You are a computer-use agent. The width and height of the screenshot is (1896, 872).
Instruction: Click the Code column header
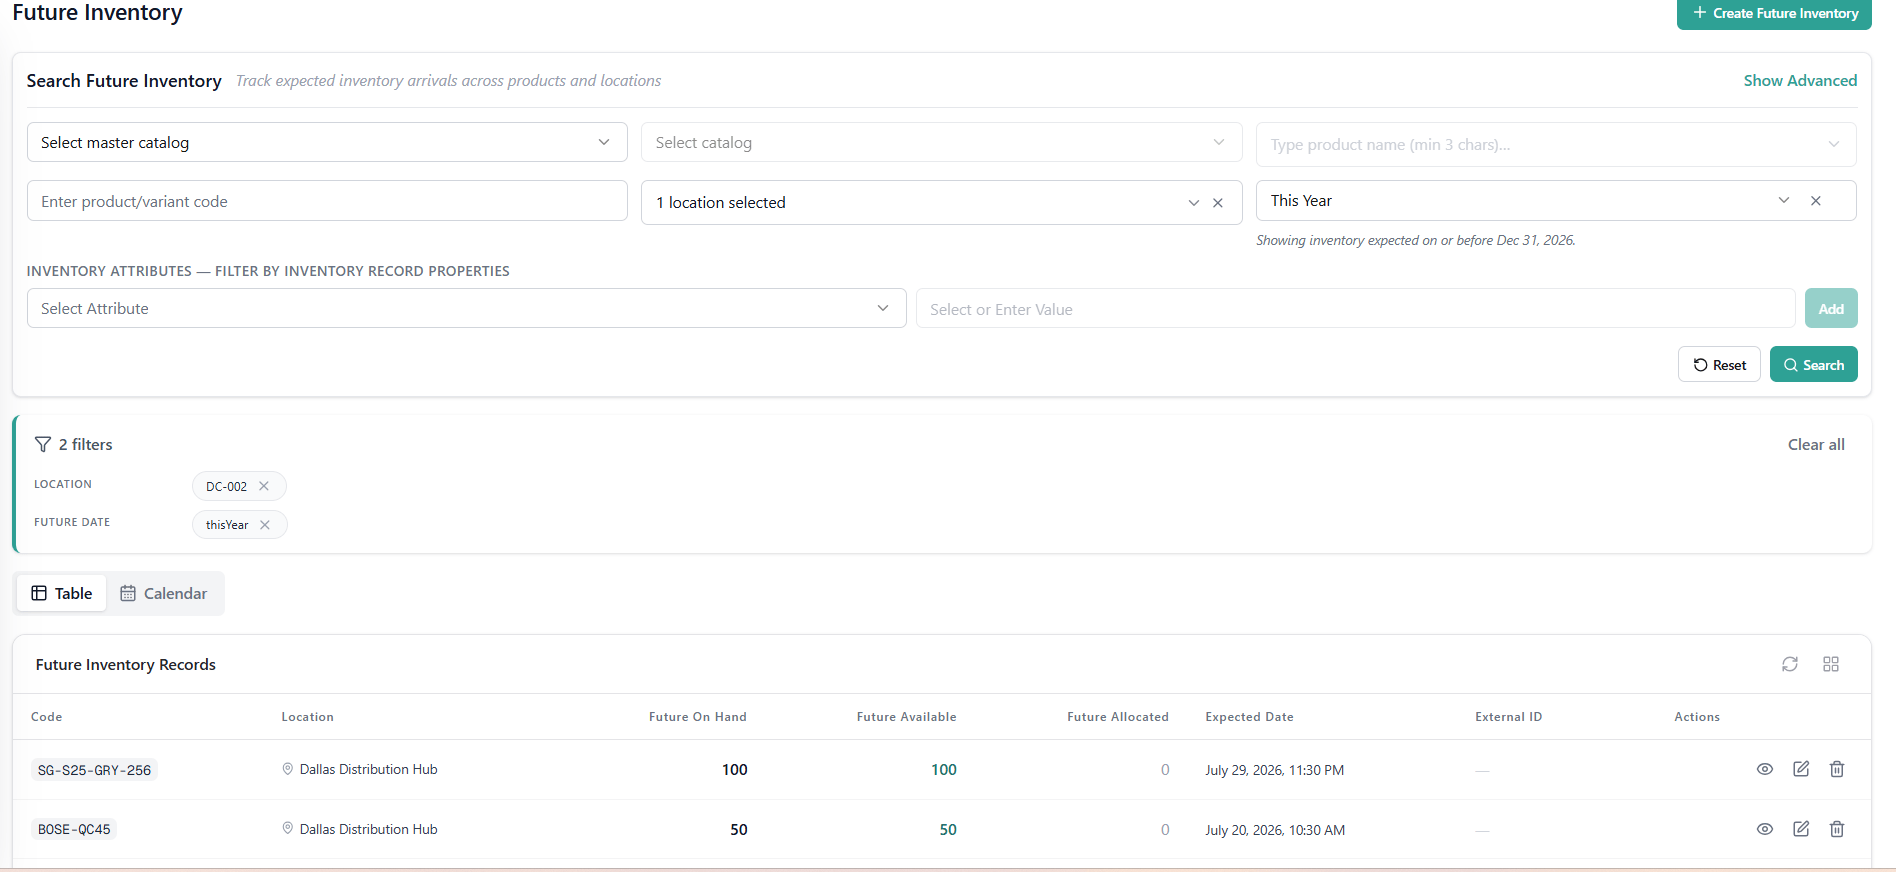pos(46,717)
